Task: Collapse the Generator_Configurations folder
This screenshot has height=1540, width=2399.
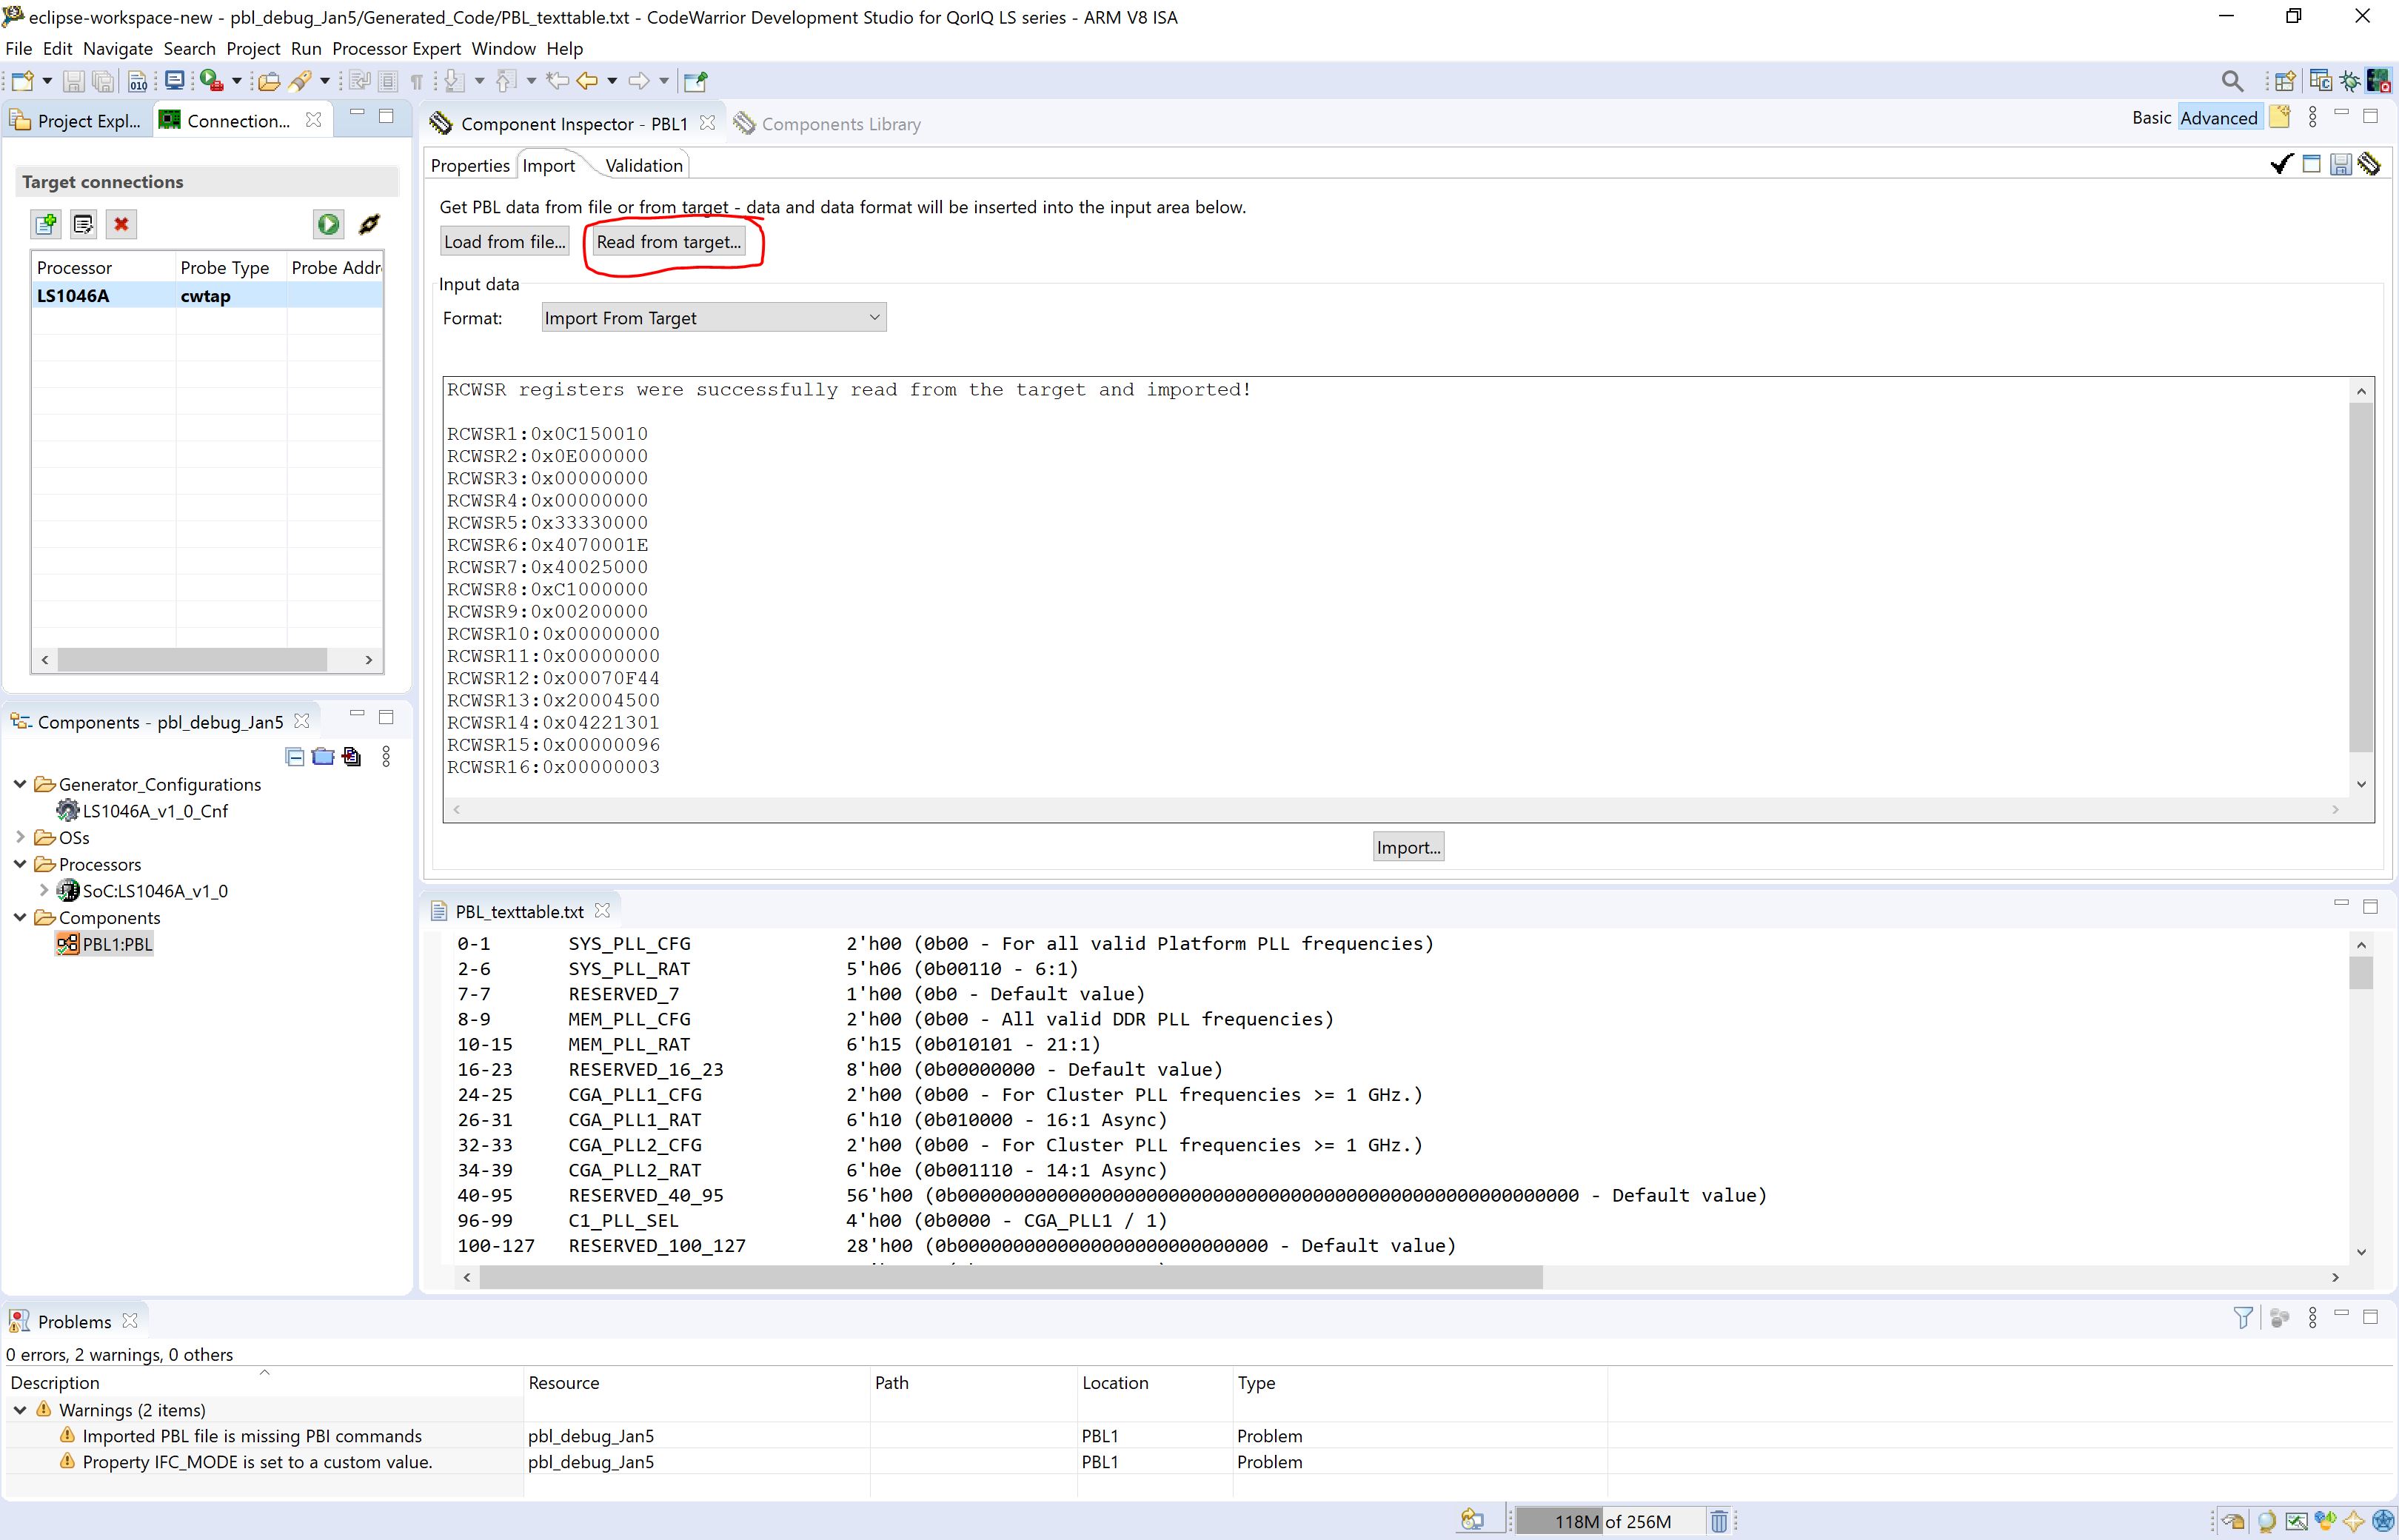Action: pos(20,784)
